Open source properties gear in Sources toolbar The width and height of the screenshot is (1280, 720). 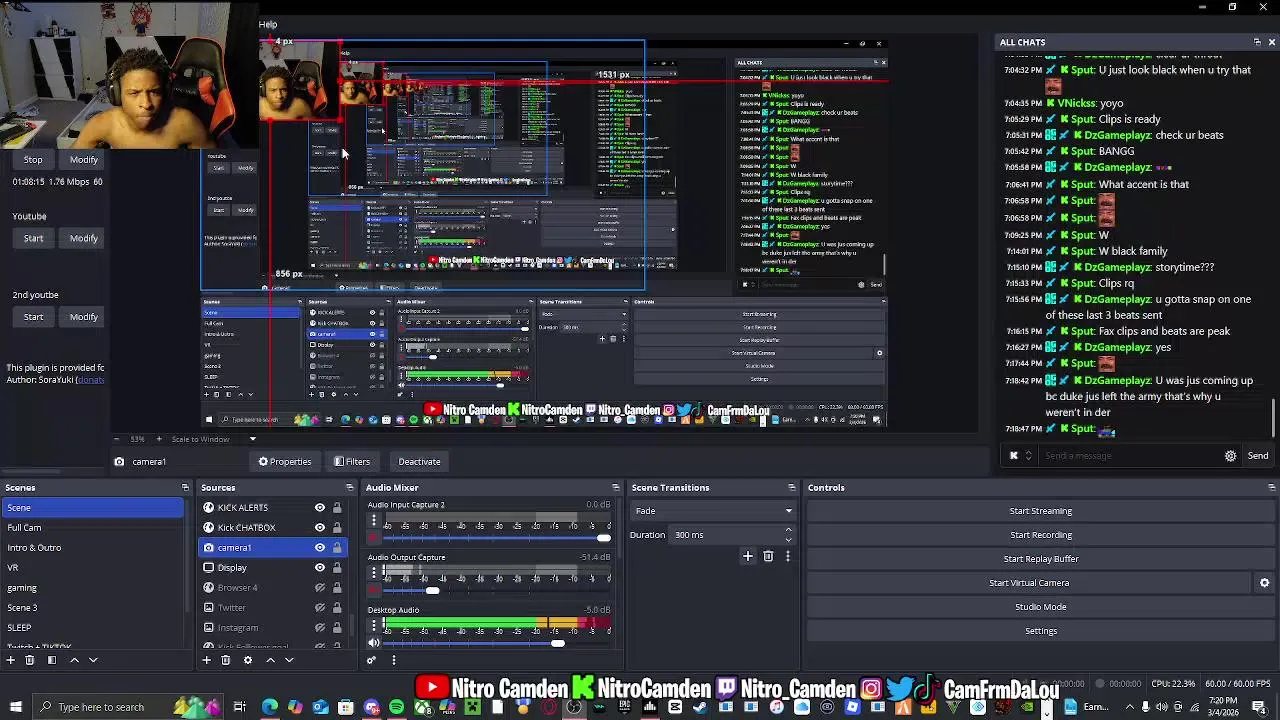(x=248, y=660)
